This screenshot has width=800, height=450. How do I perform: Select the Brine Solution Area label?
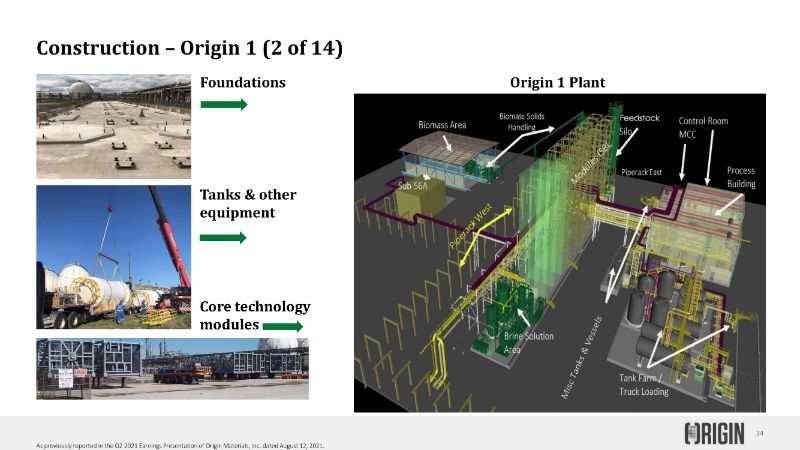[x=528, y=343]
